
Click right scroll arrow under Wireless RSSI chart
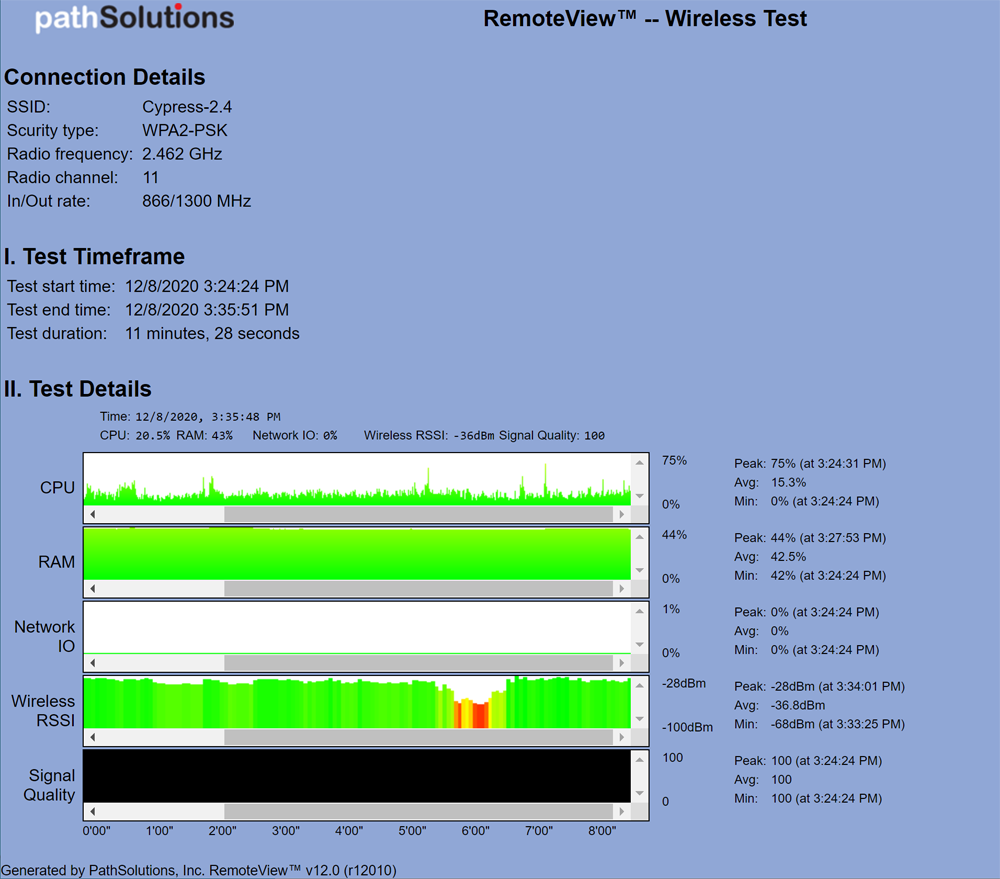[x=621, y=737]
